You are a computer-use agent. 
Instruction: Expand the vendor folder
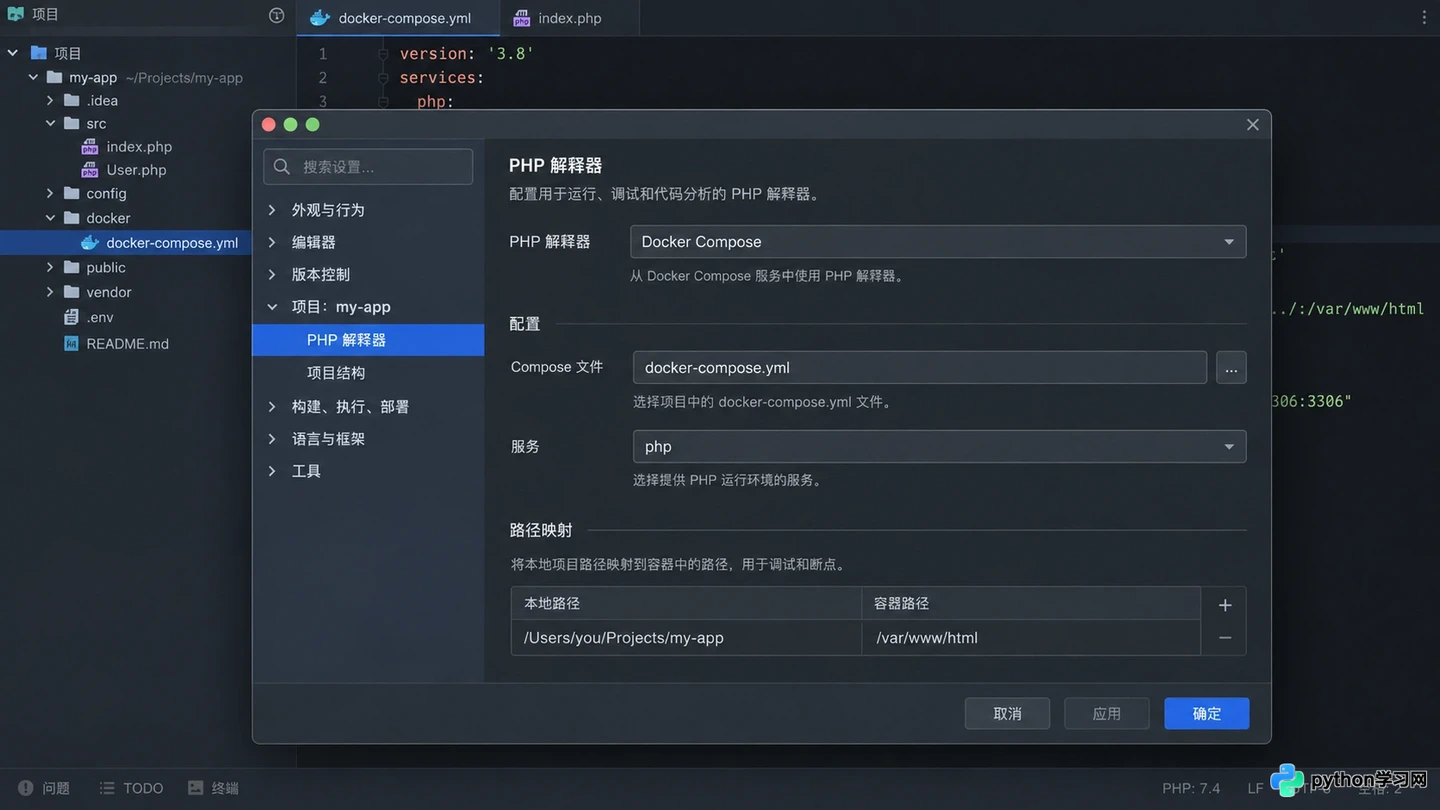click(x=50, y=292)
